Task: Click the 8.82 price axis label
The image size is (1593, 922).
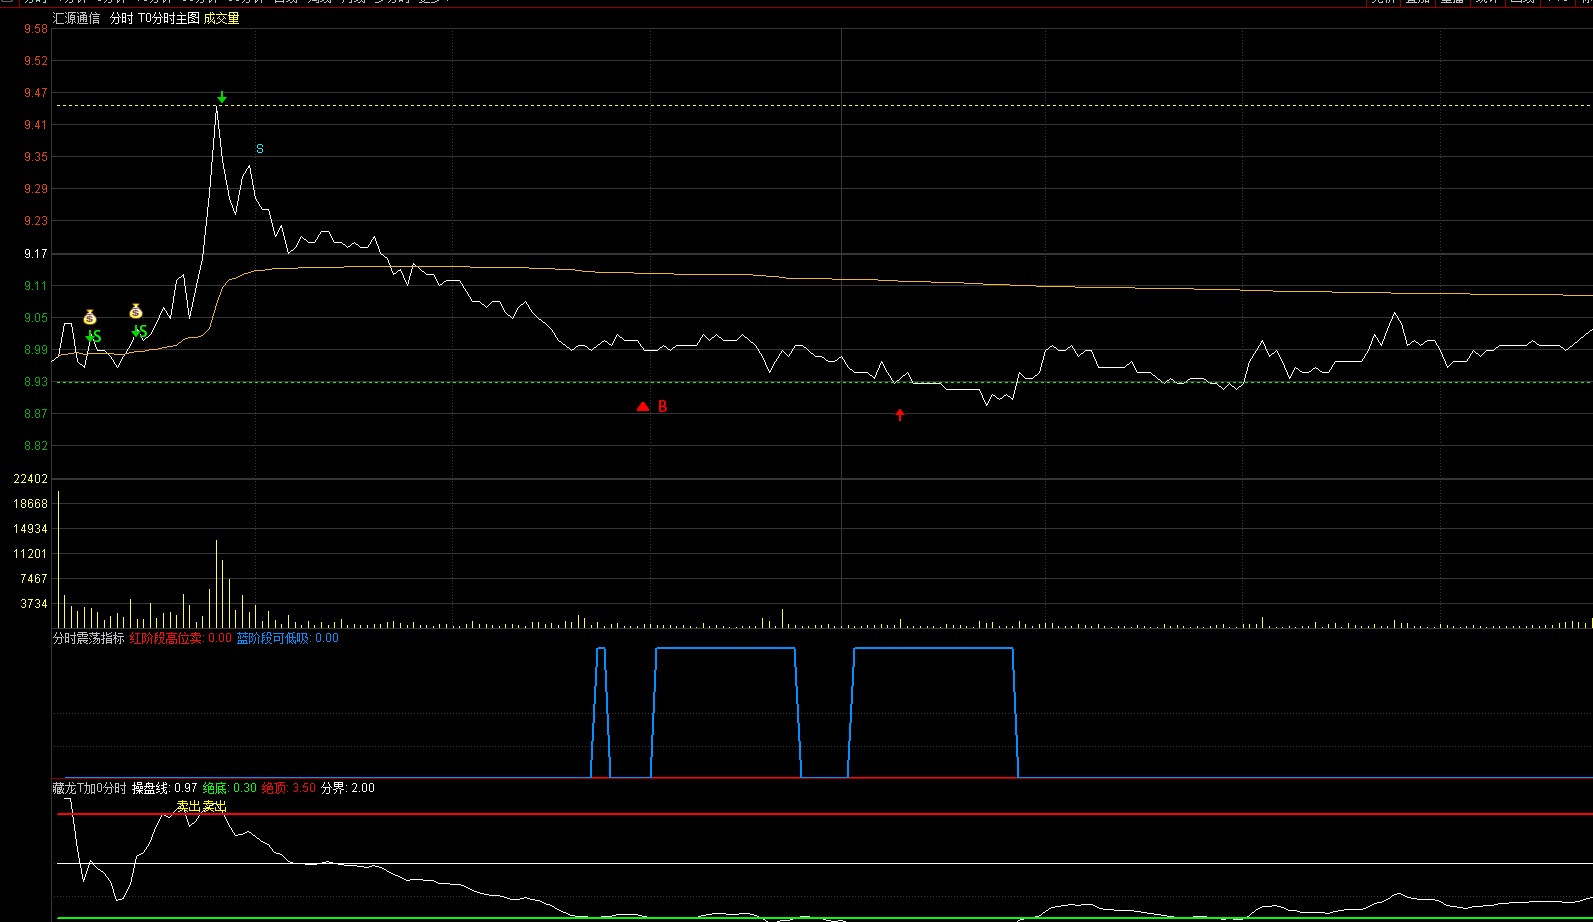Action: click(x=36, y=446)
